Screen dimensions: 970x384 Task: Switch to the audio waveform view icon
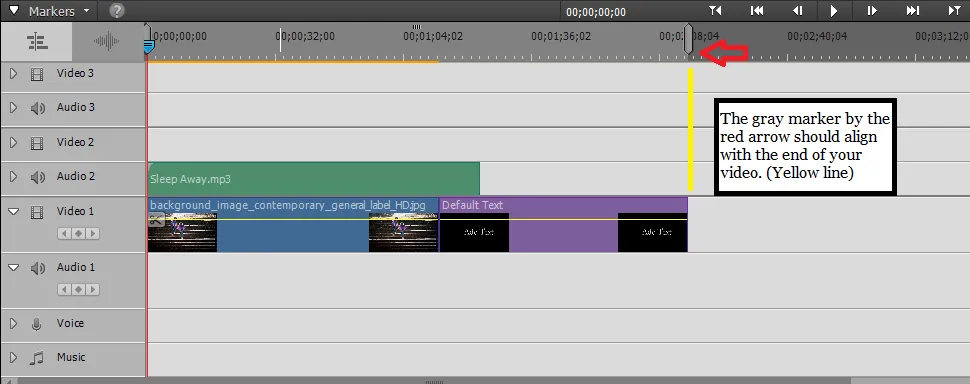coord(106,41)
